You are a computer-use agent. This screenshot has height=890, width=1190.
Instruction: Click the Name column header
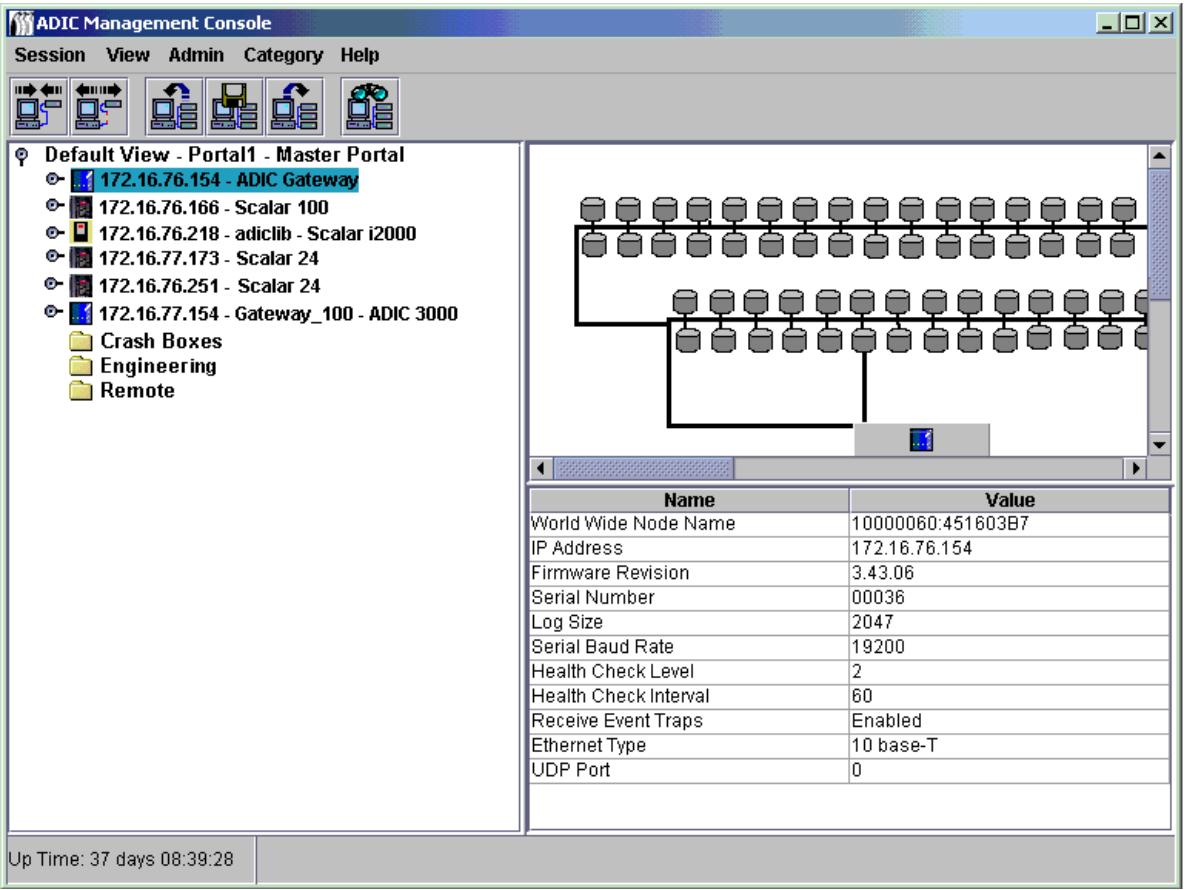[689, 500]
